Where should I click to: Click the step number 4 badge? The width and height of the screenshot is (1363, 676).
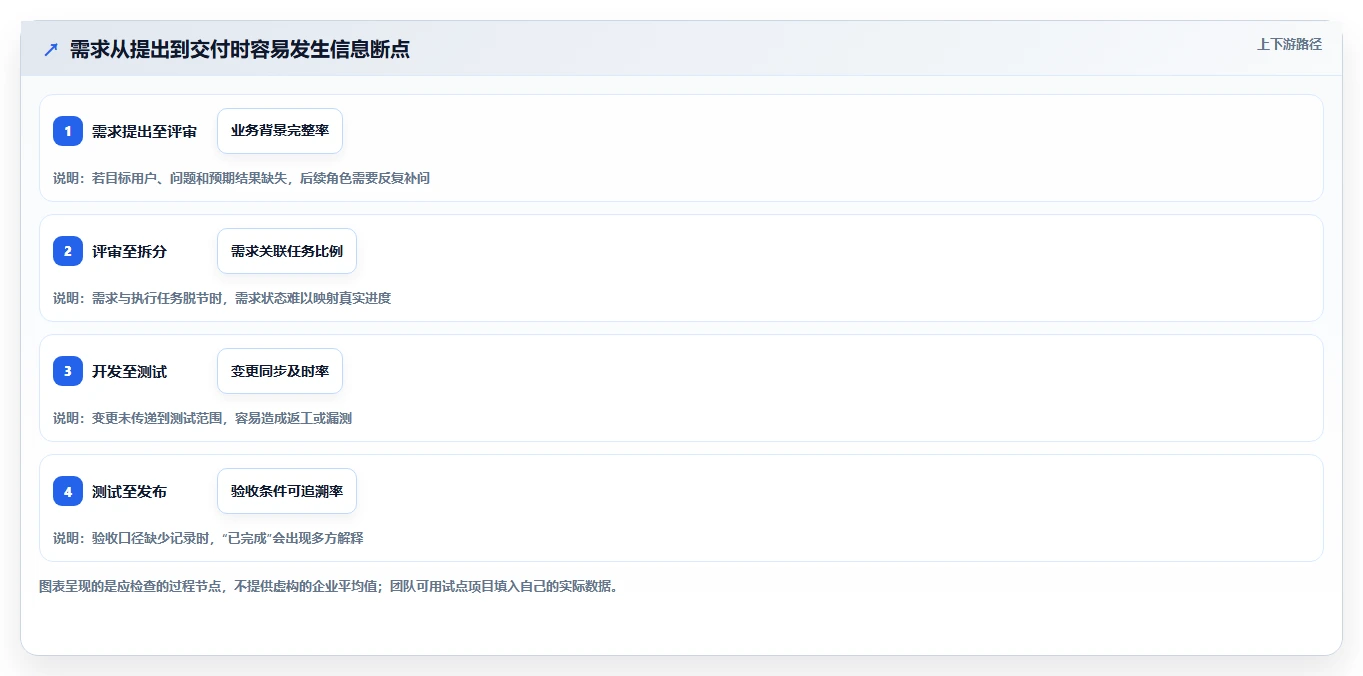click(68, 491)
